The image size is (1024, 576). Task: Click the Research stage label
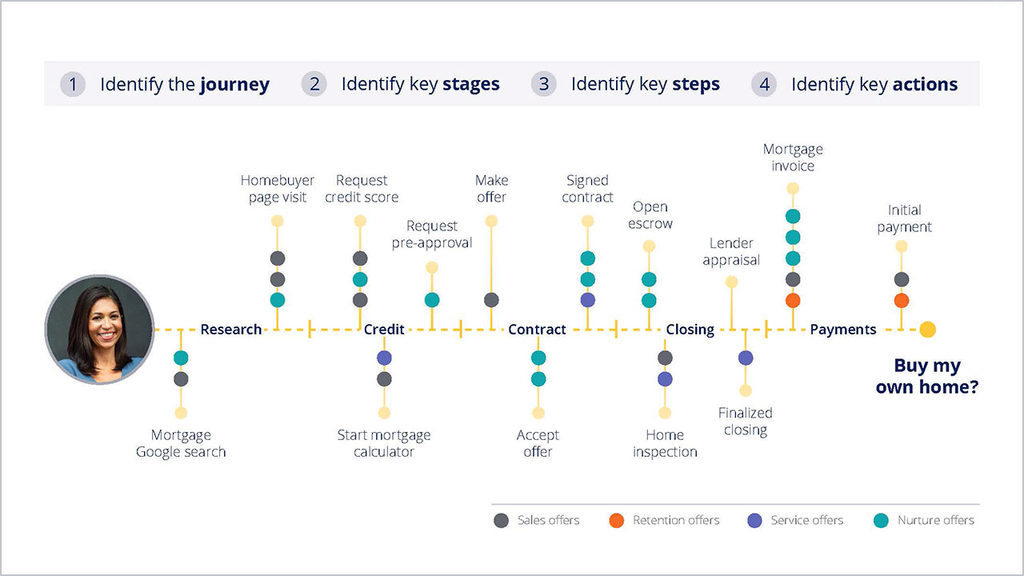[x=231, y=329]
